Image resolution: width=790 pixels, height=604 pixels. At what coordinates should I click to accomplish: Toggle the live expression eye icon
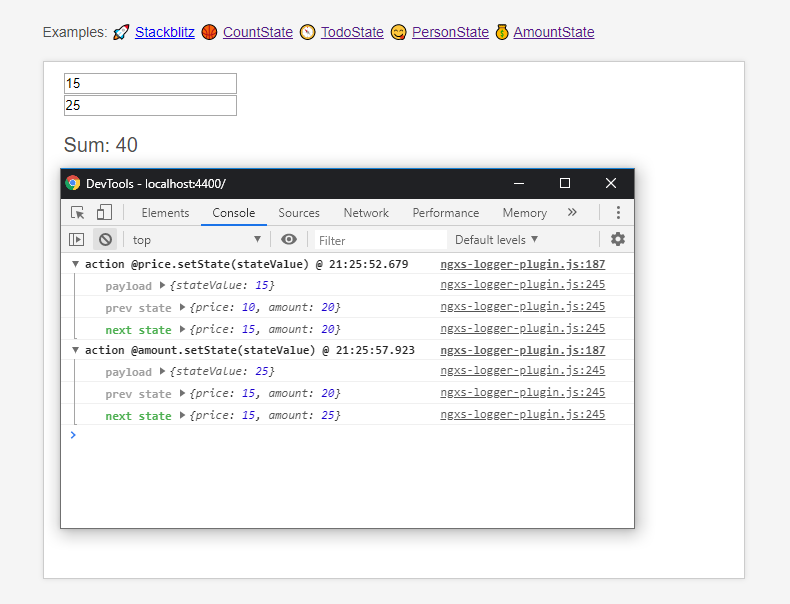tap(289, 240)
